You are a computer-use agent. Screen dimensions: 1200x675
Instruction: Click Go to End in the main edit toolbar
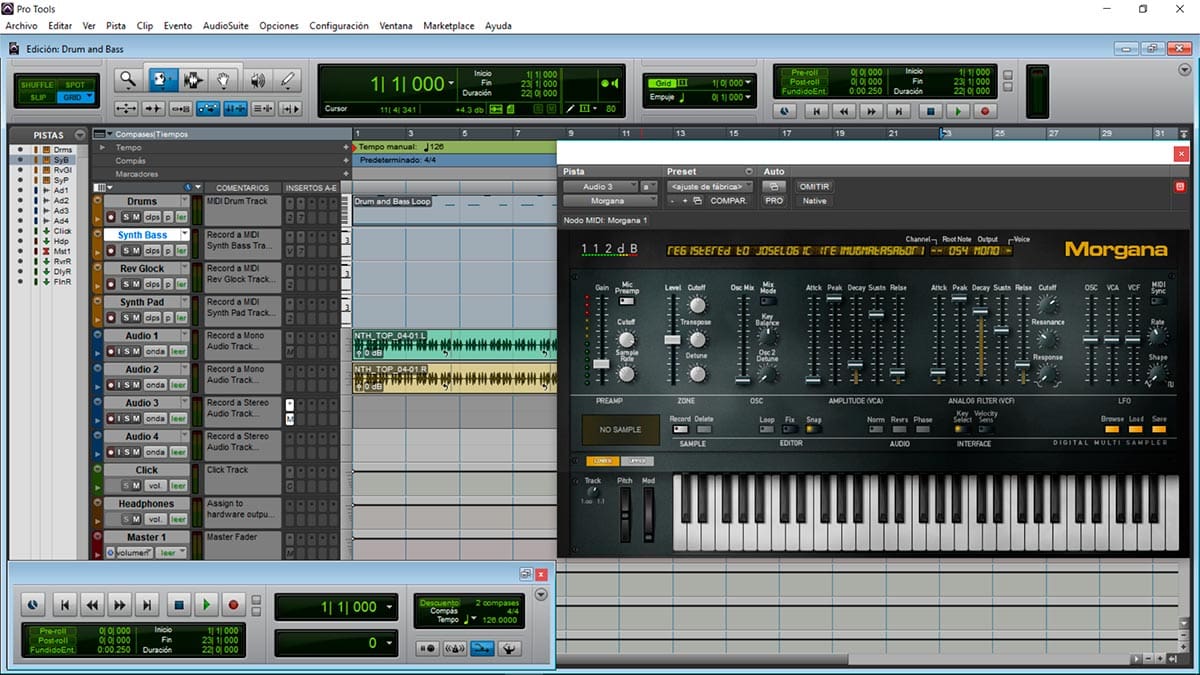coord(899,112)
